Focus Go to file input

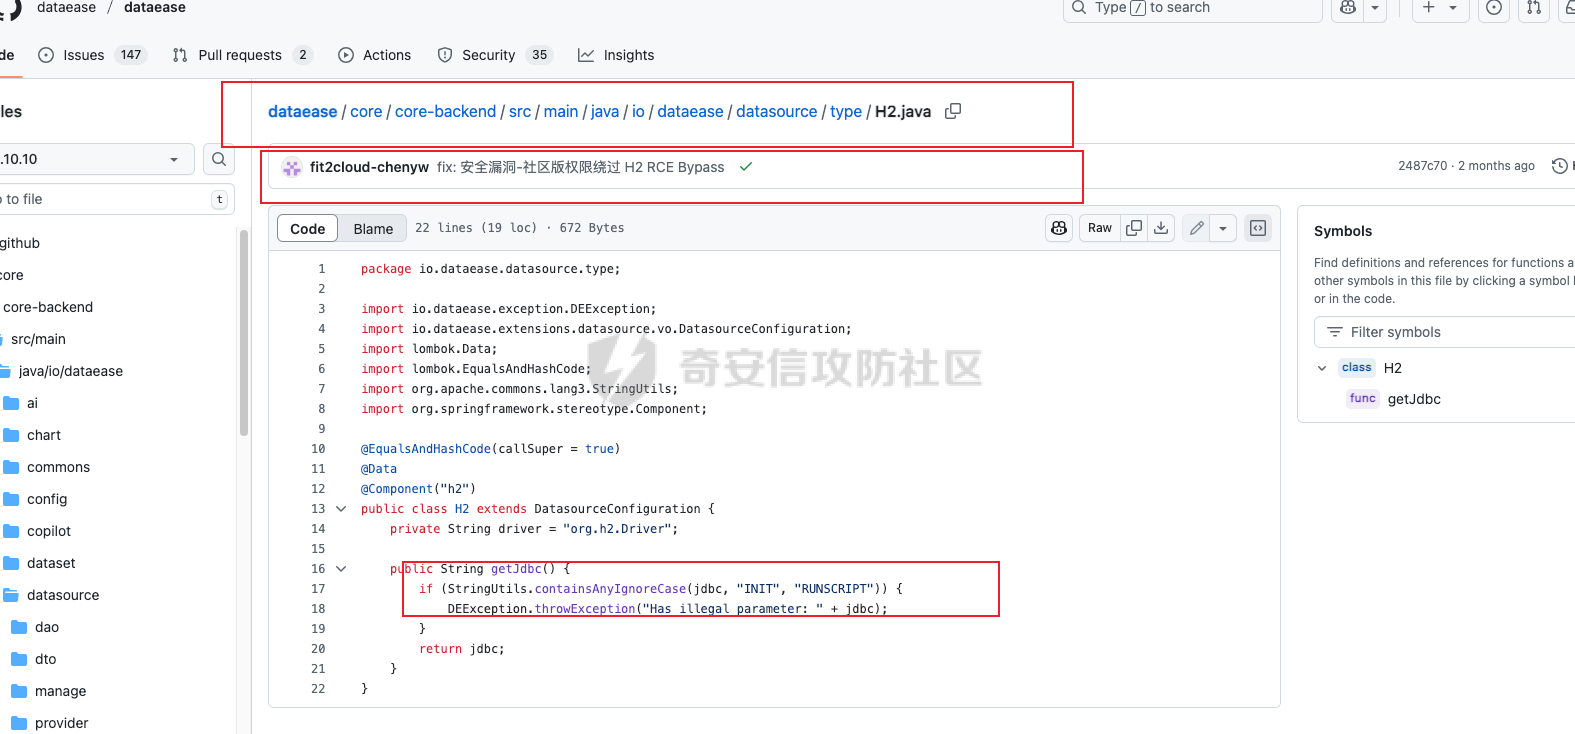117,199
